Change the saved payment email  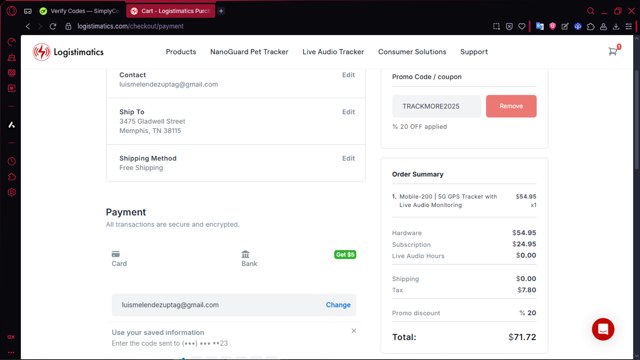point(338,305)
